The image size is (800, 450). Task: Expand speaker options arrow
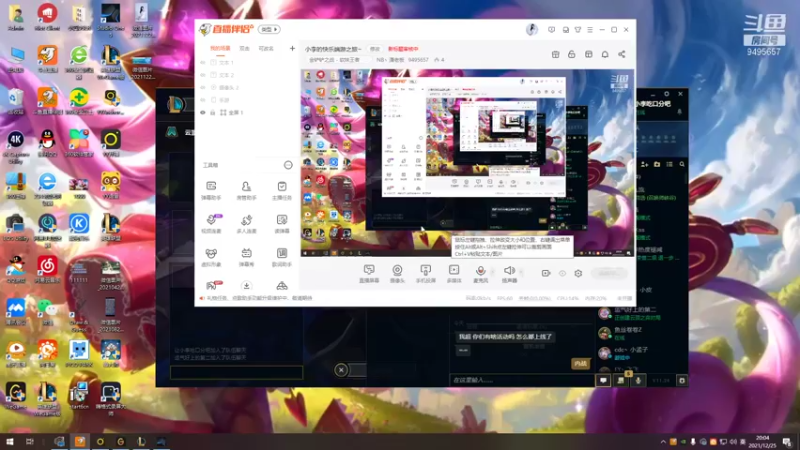pos(521,272)
